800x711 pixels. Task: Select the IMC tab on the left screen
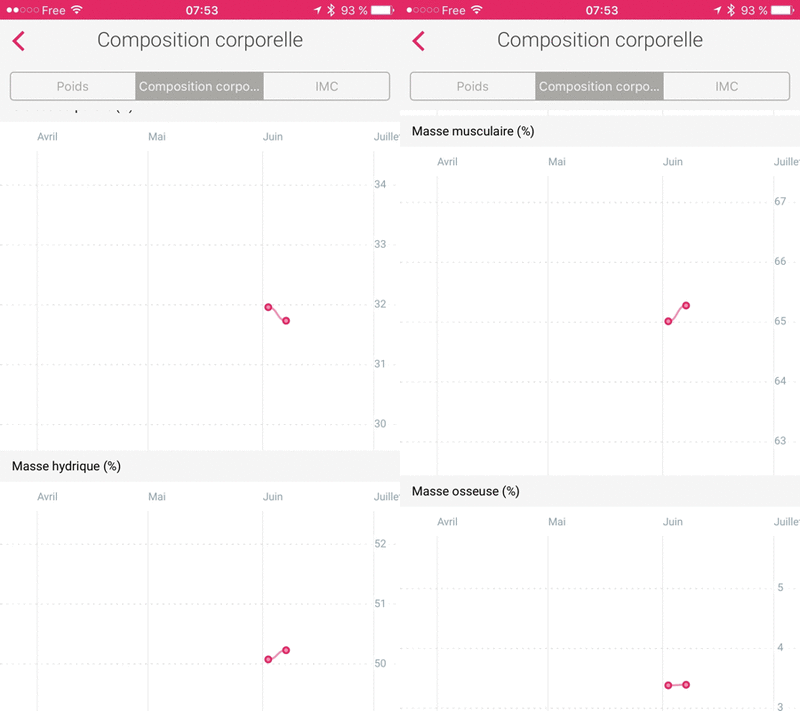[x=327, y=86]
